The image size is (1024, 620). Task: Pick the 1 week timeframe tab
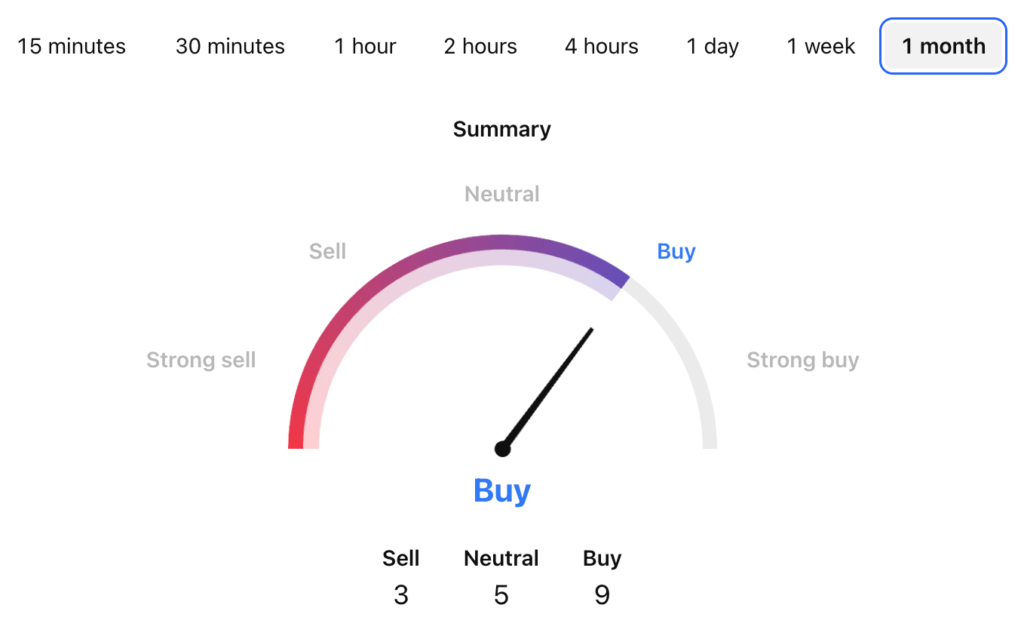click(821, 46)
